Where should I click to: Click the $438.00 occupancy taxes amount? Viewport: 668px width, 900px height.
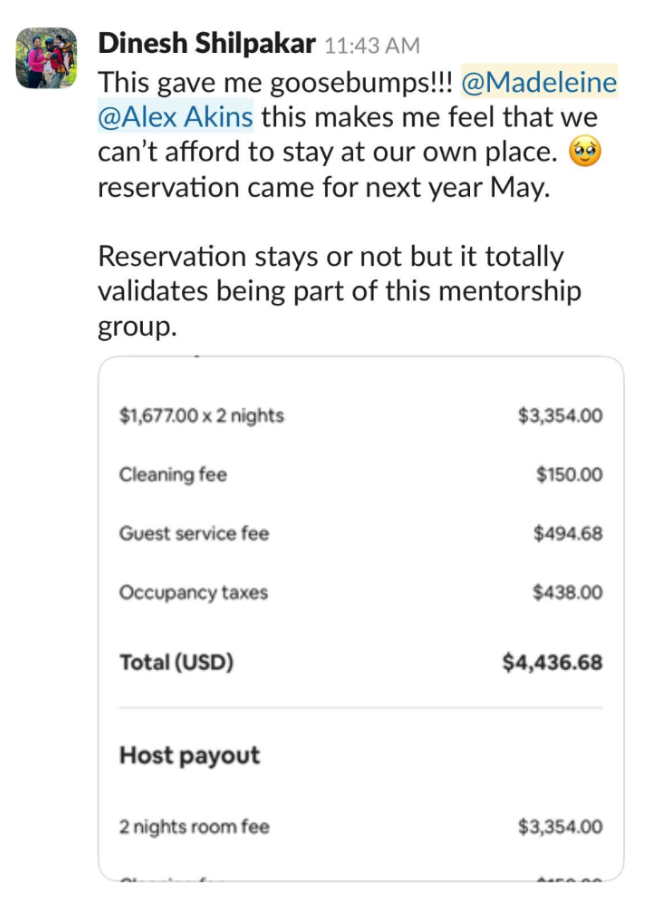click(x=568, y=592)
